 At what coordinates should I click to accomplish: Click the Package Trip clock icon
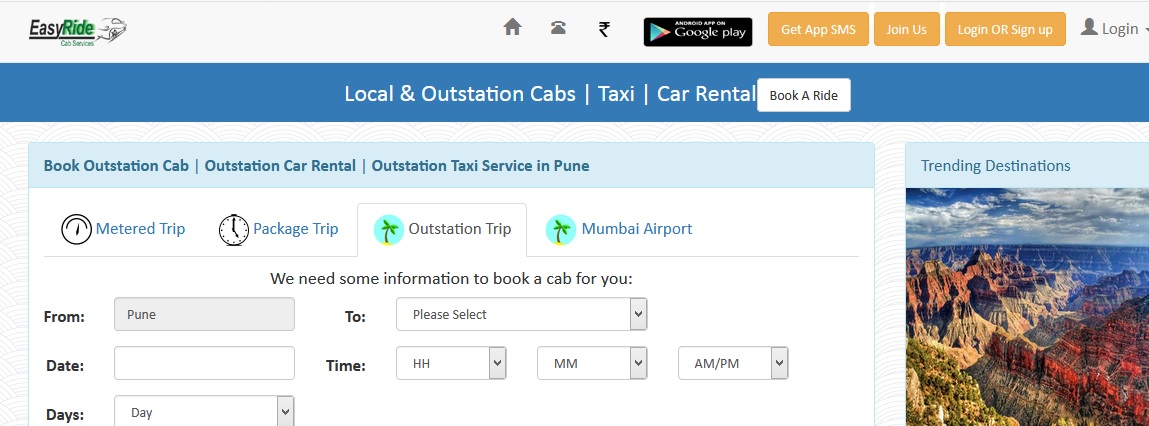click(x=234, y=229)
